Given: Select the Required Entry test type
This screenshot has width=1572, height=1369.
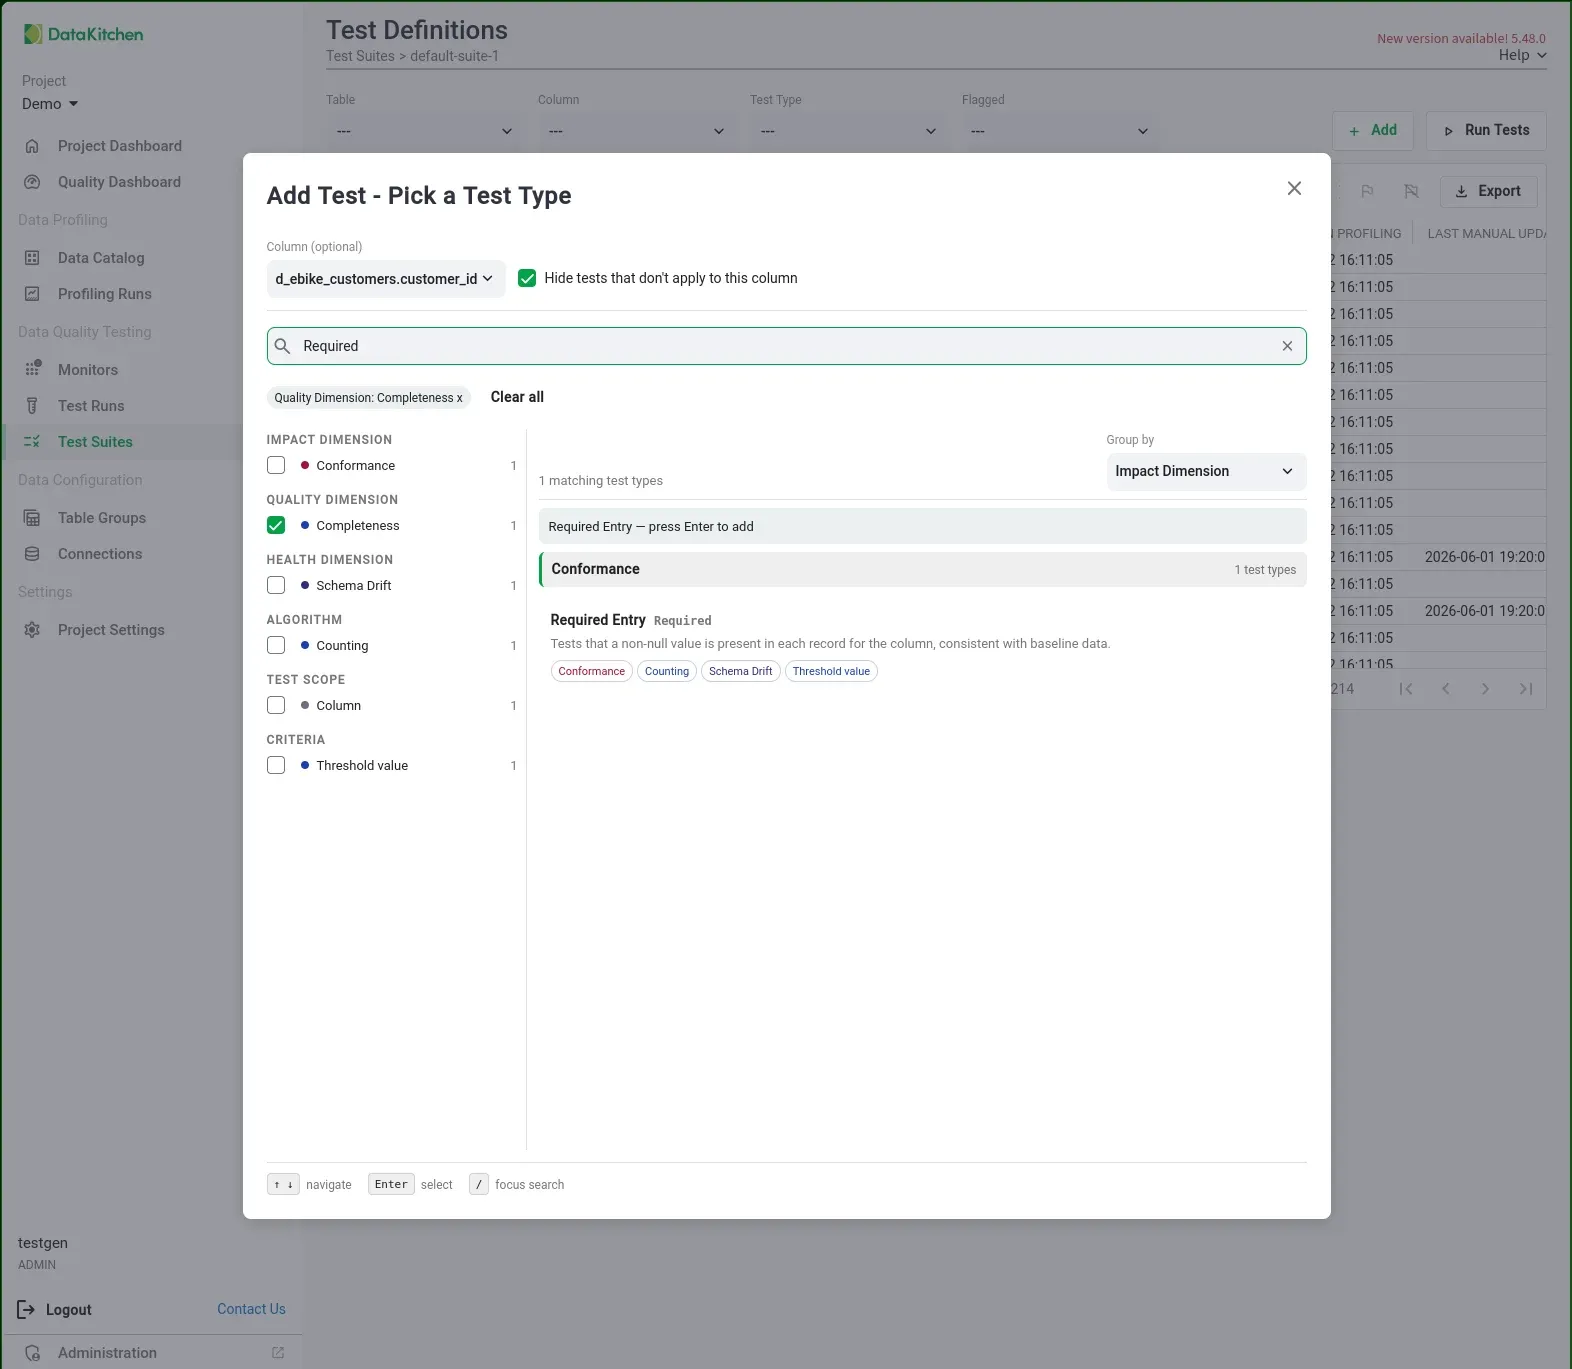Looking at the screenshot, I should point(922,646).
